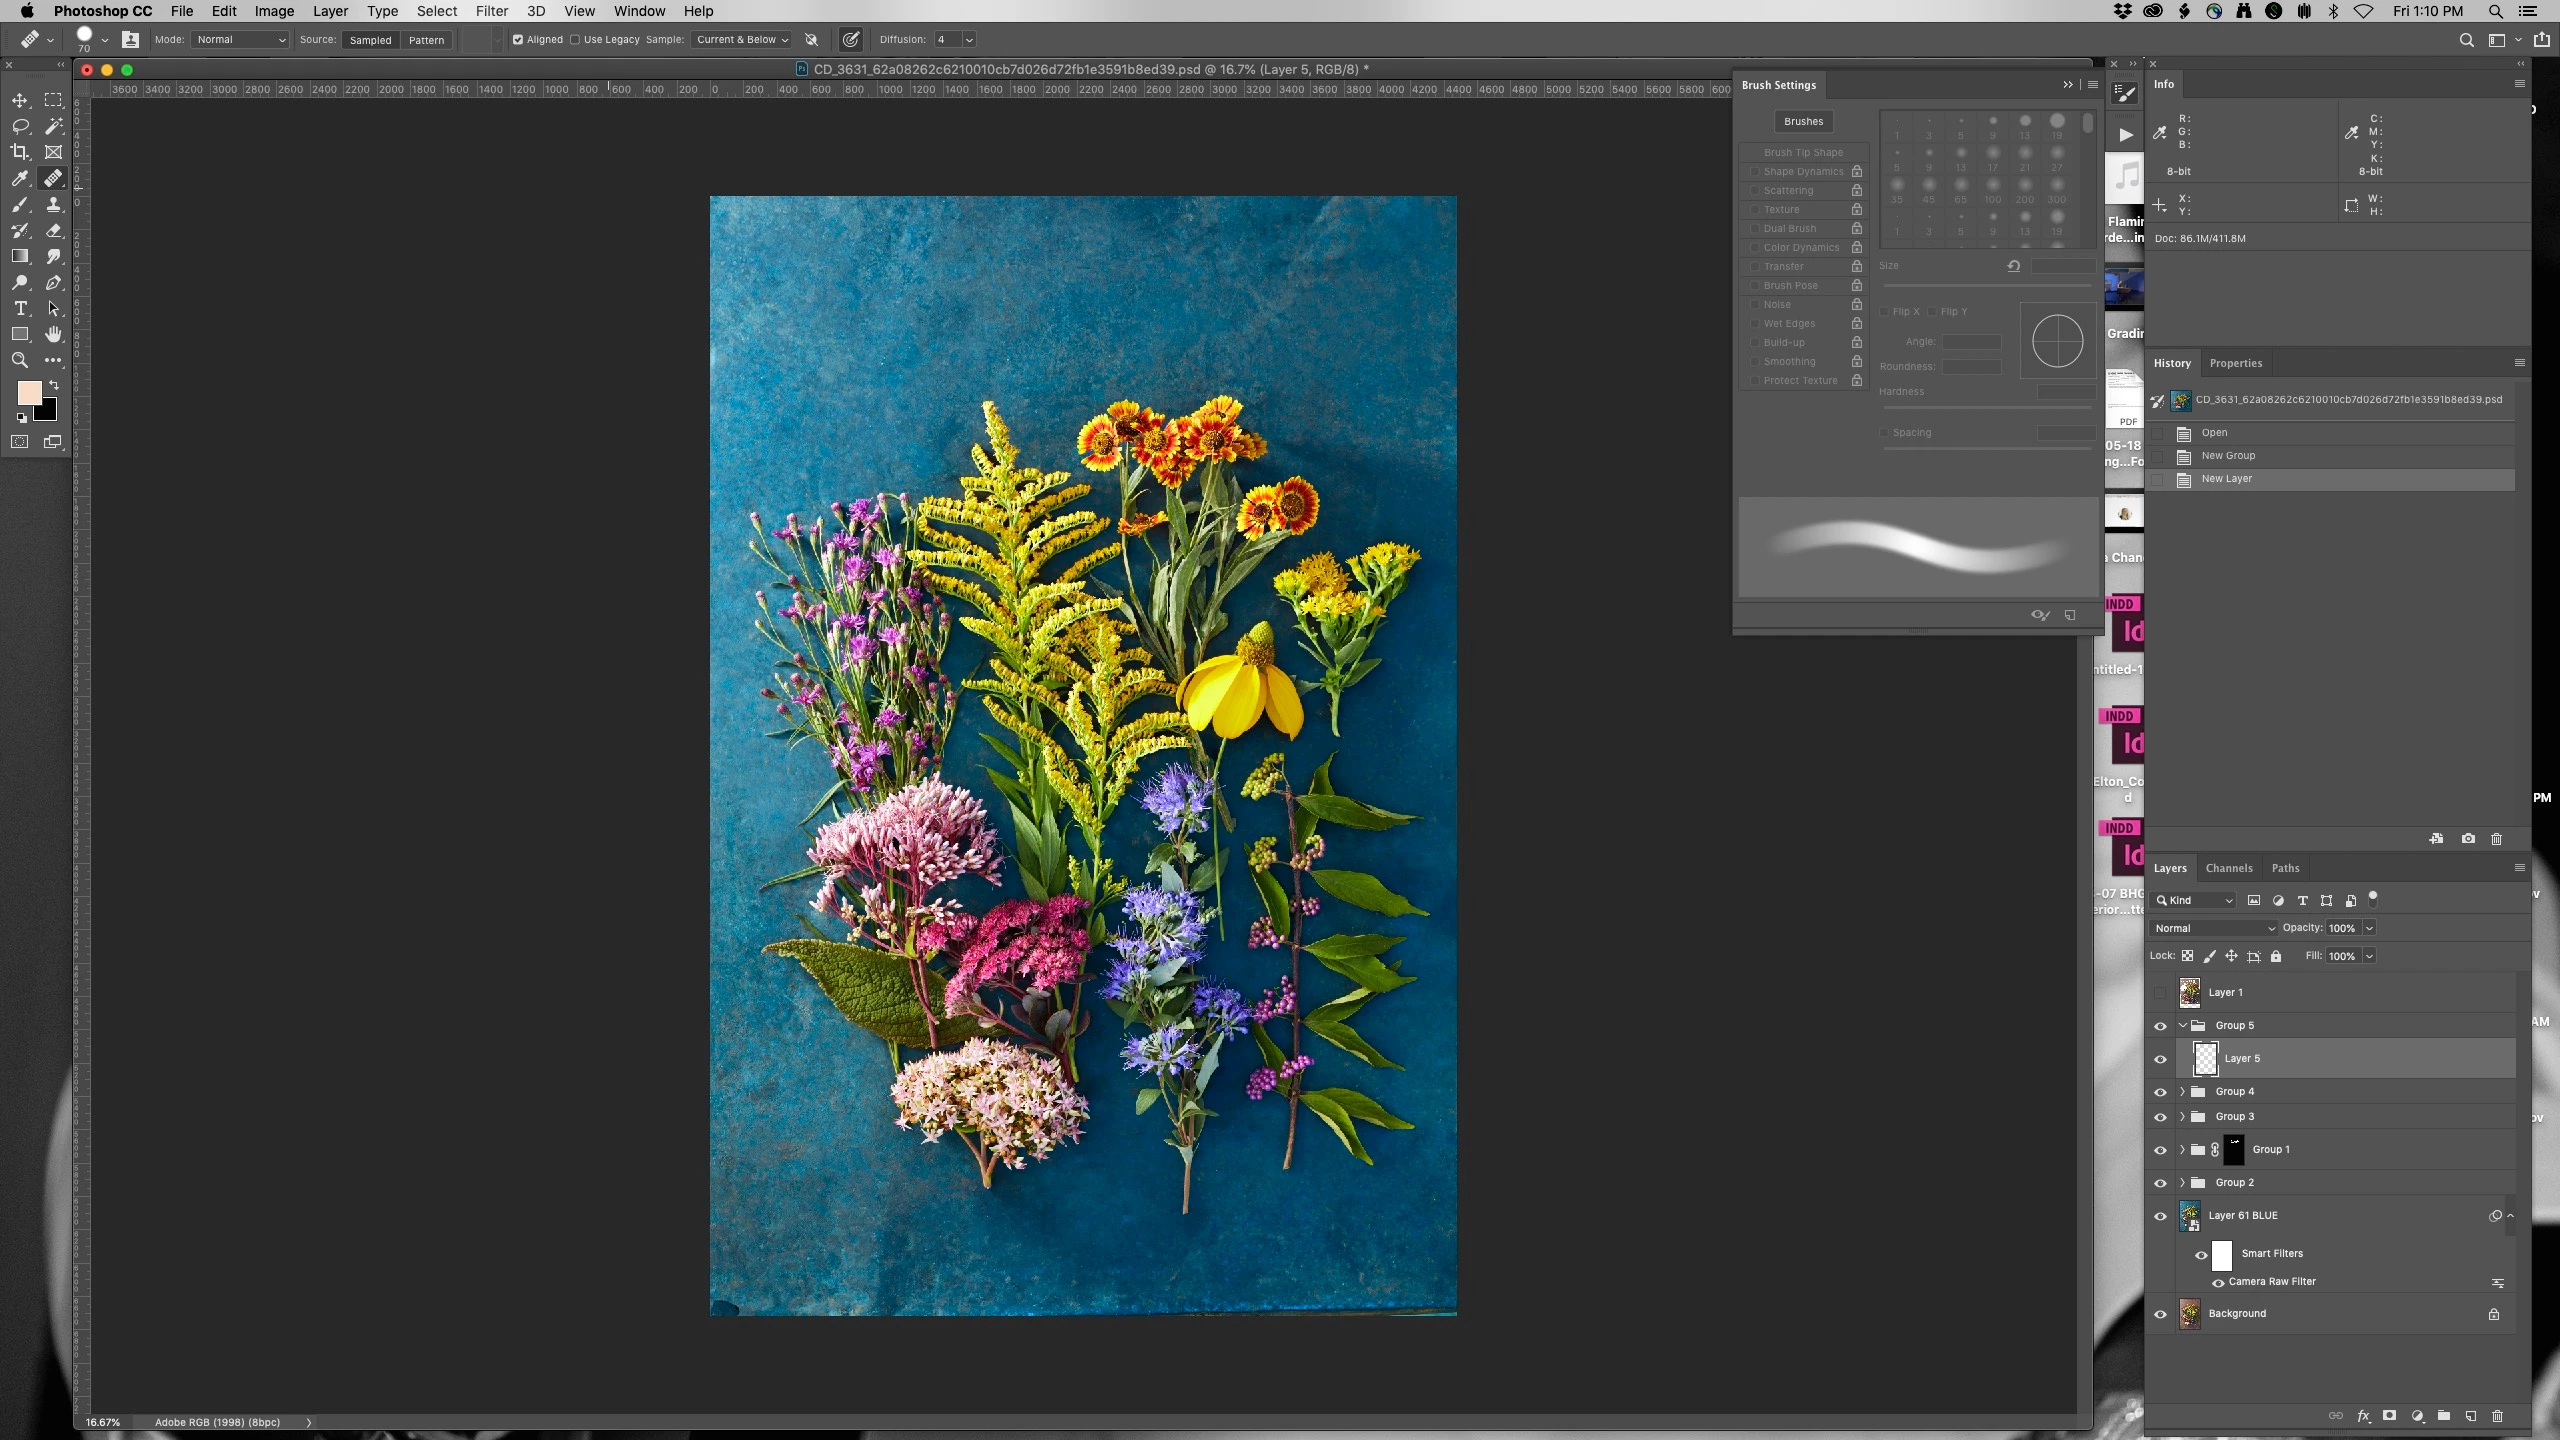This screenshot has width=2560, height=1440.
Task: Expand the Group 4 layer folder
Action: tap(2182, 1091)
